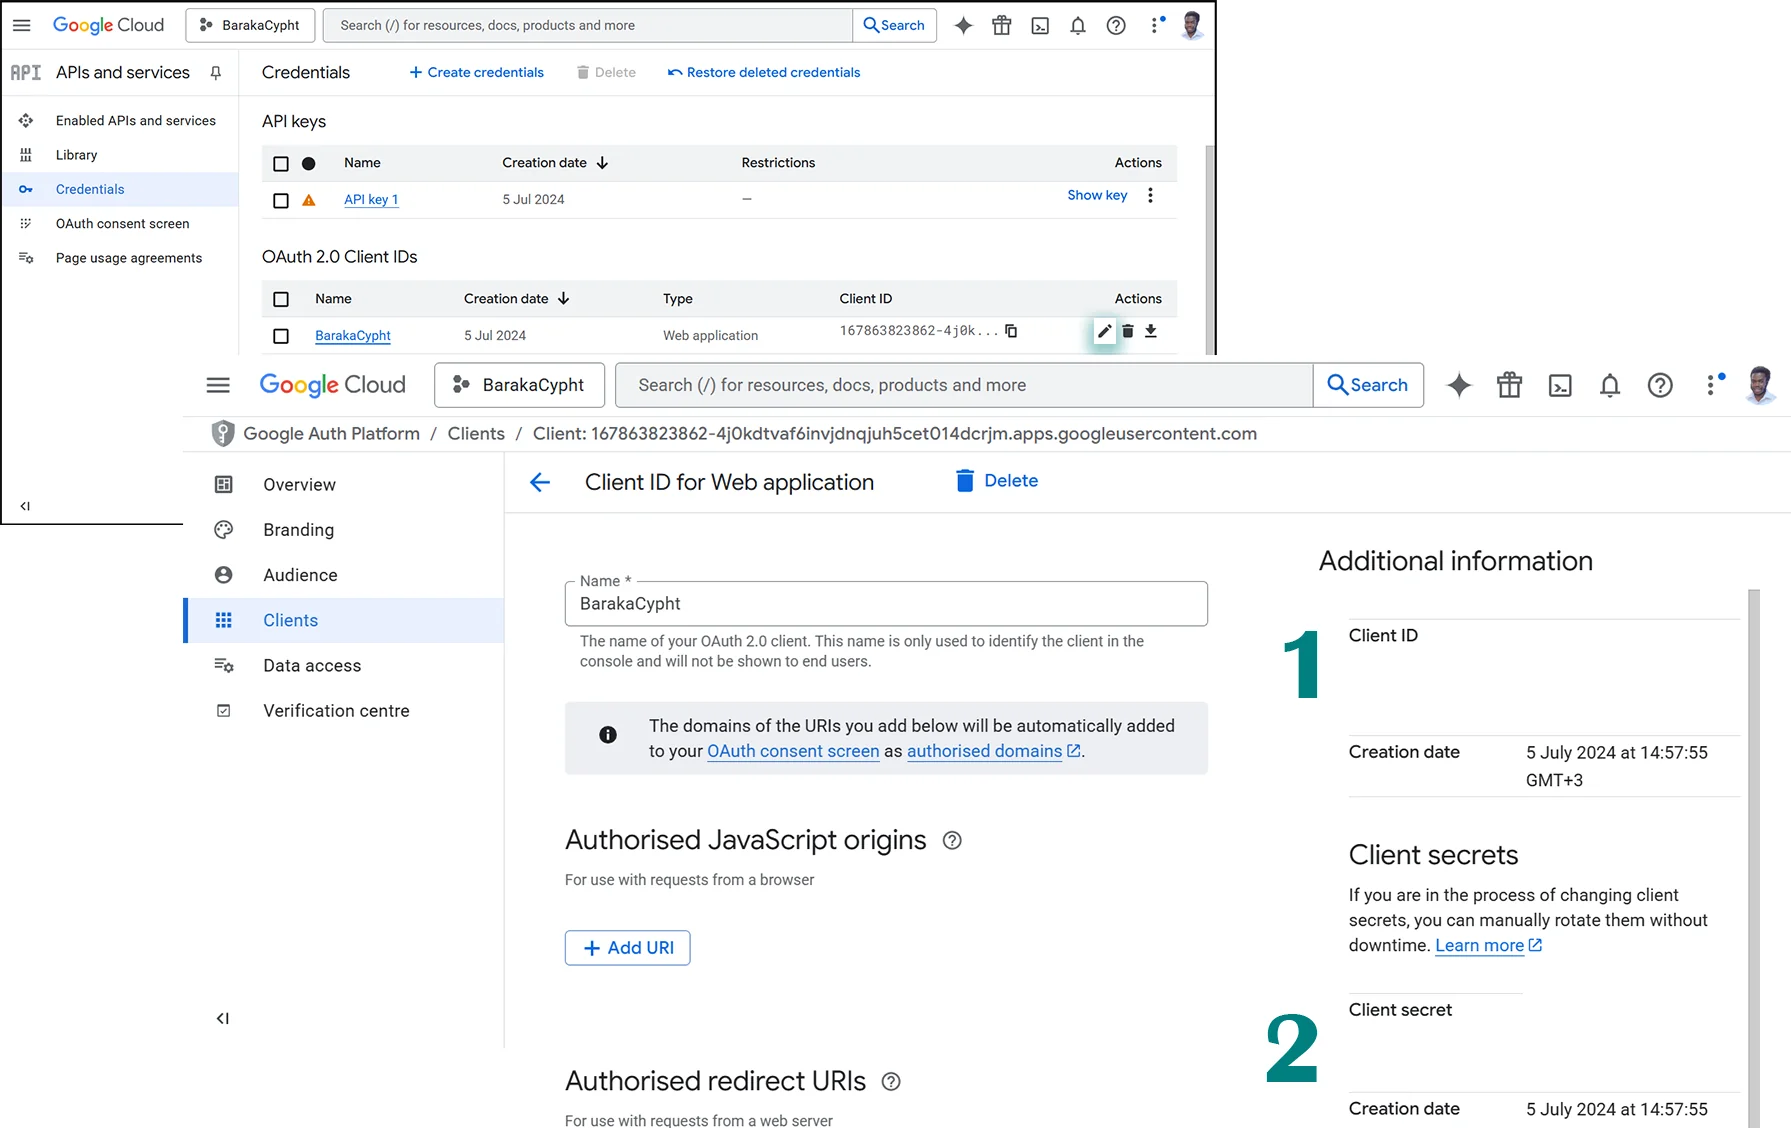
Task: Select Credentials in APIs sidebar
Action: 120,189
